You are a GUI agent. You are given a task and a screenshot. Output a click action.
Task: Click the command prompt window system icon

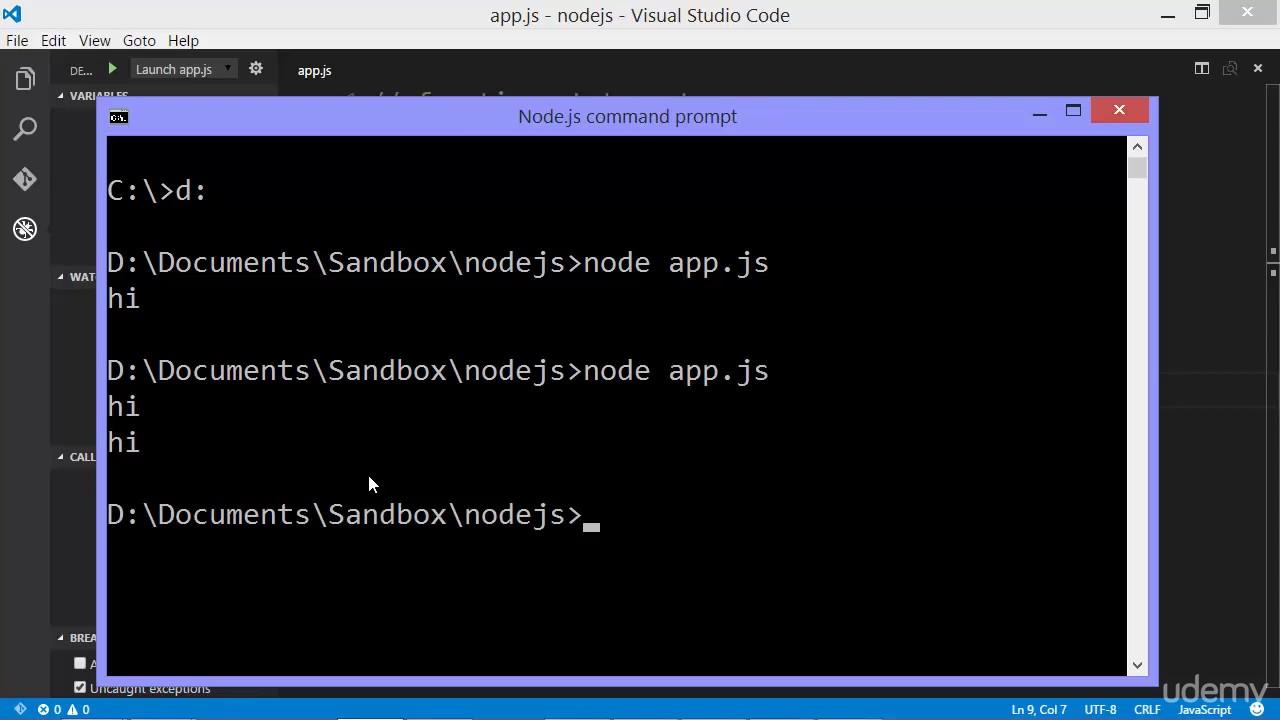(x=118, y=117)
